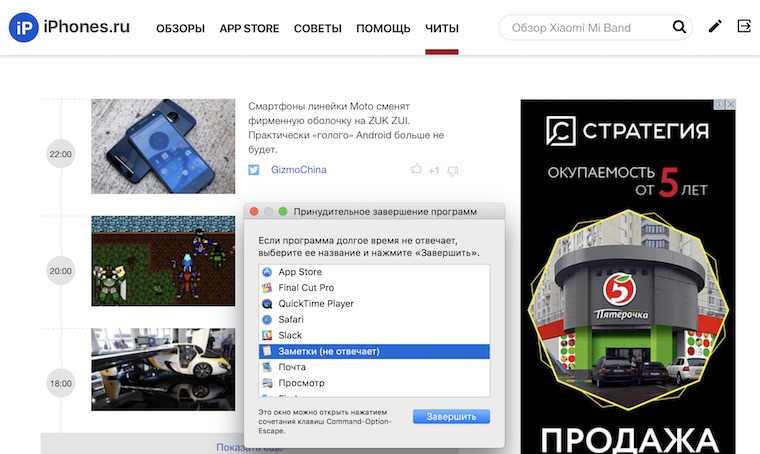Open the Moto ZUK ZUI news text

click(x=346, y=127)
